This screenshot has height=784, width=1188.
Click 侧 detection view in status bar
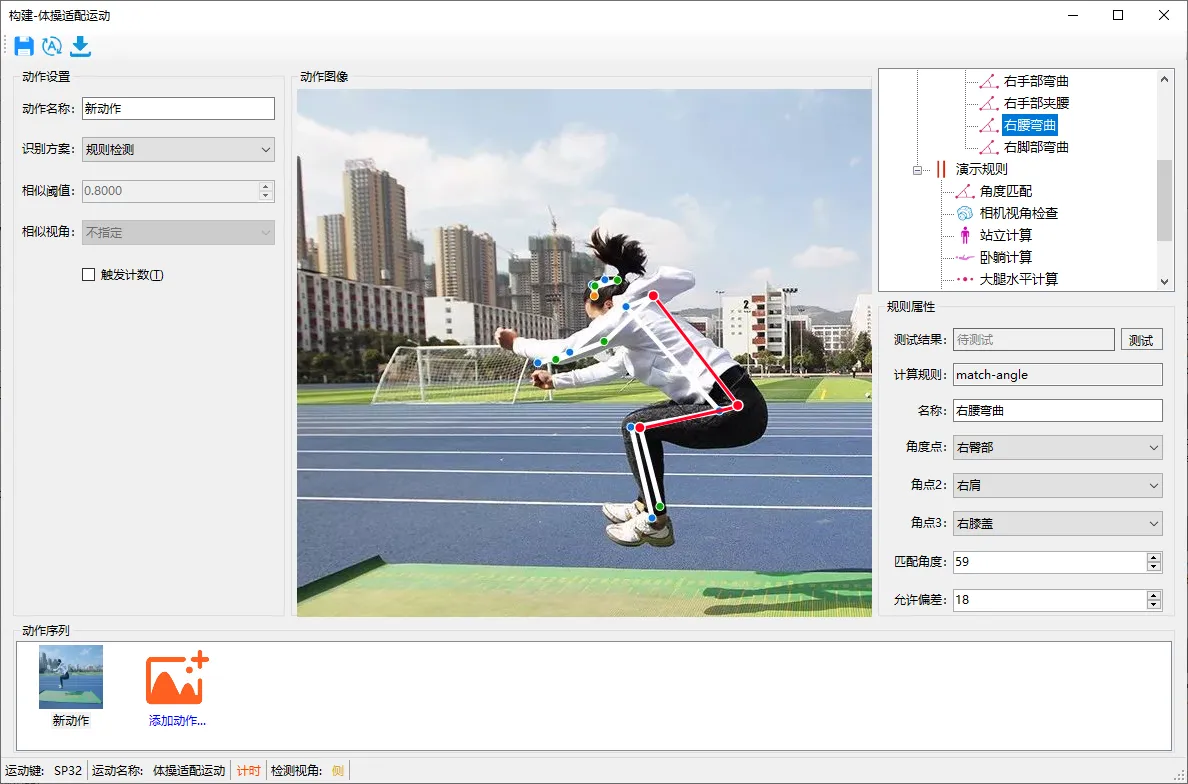tap(338, 770)
